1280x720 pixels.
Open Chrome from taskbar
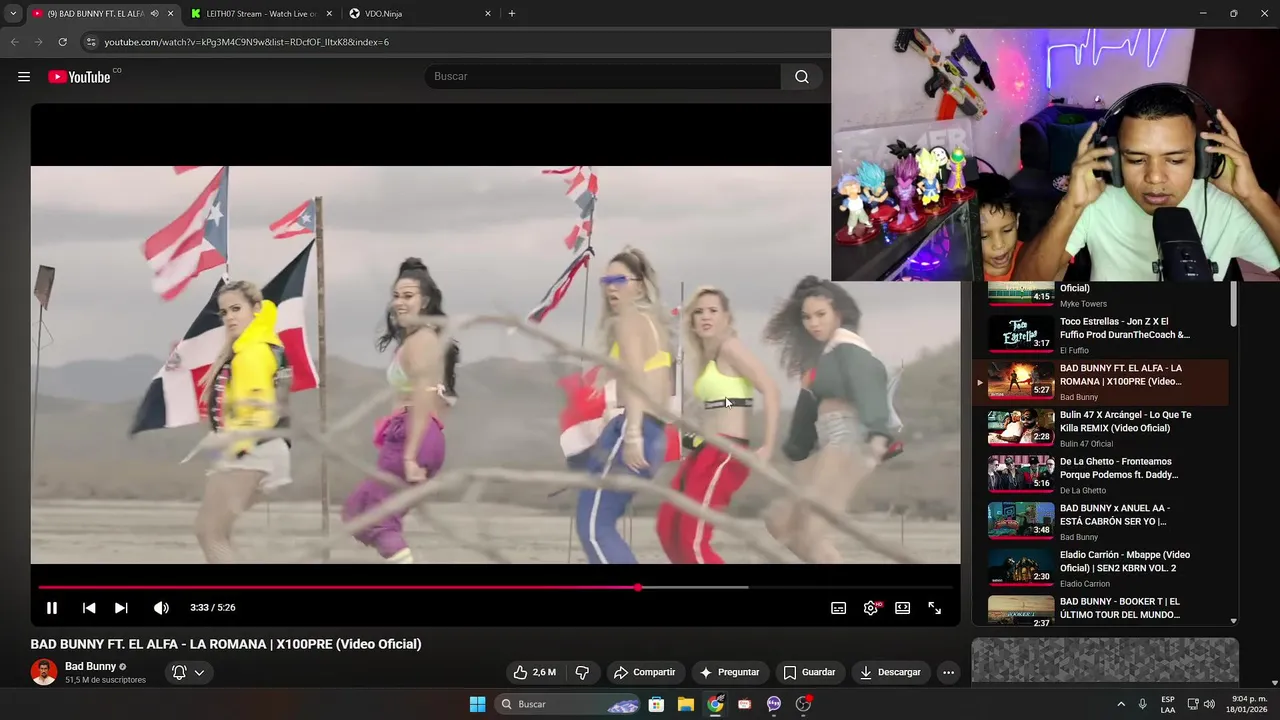pos(715,704)
